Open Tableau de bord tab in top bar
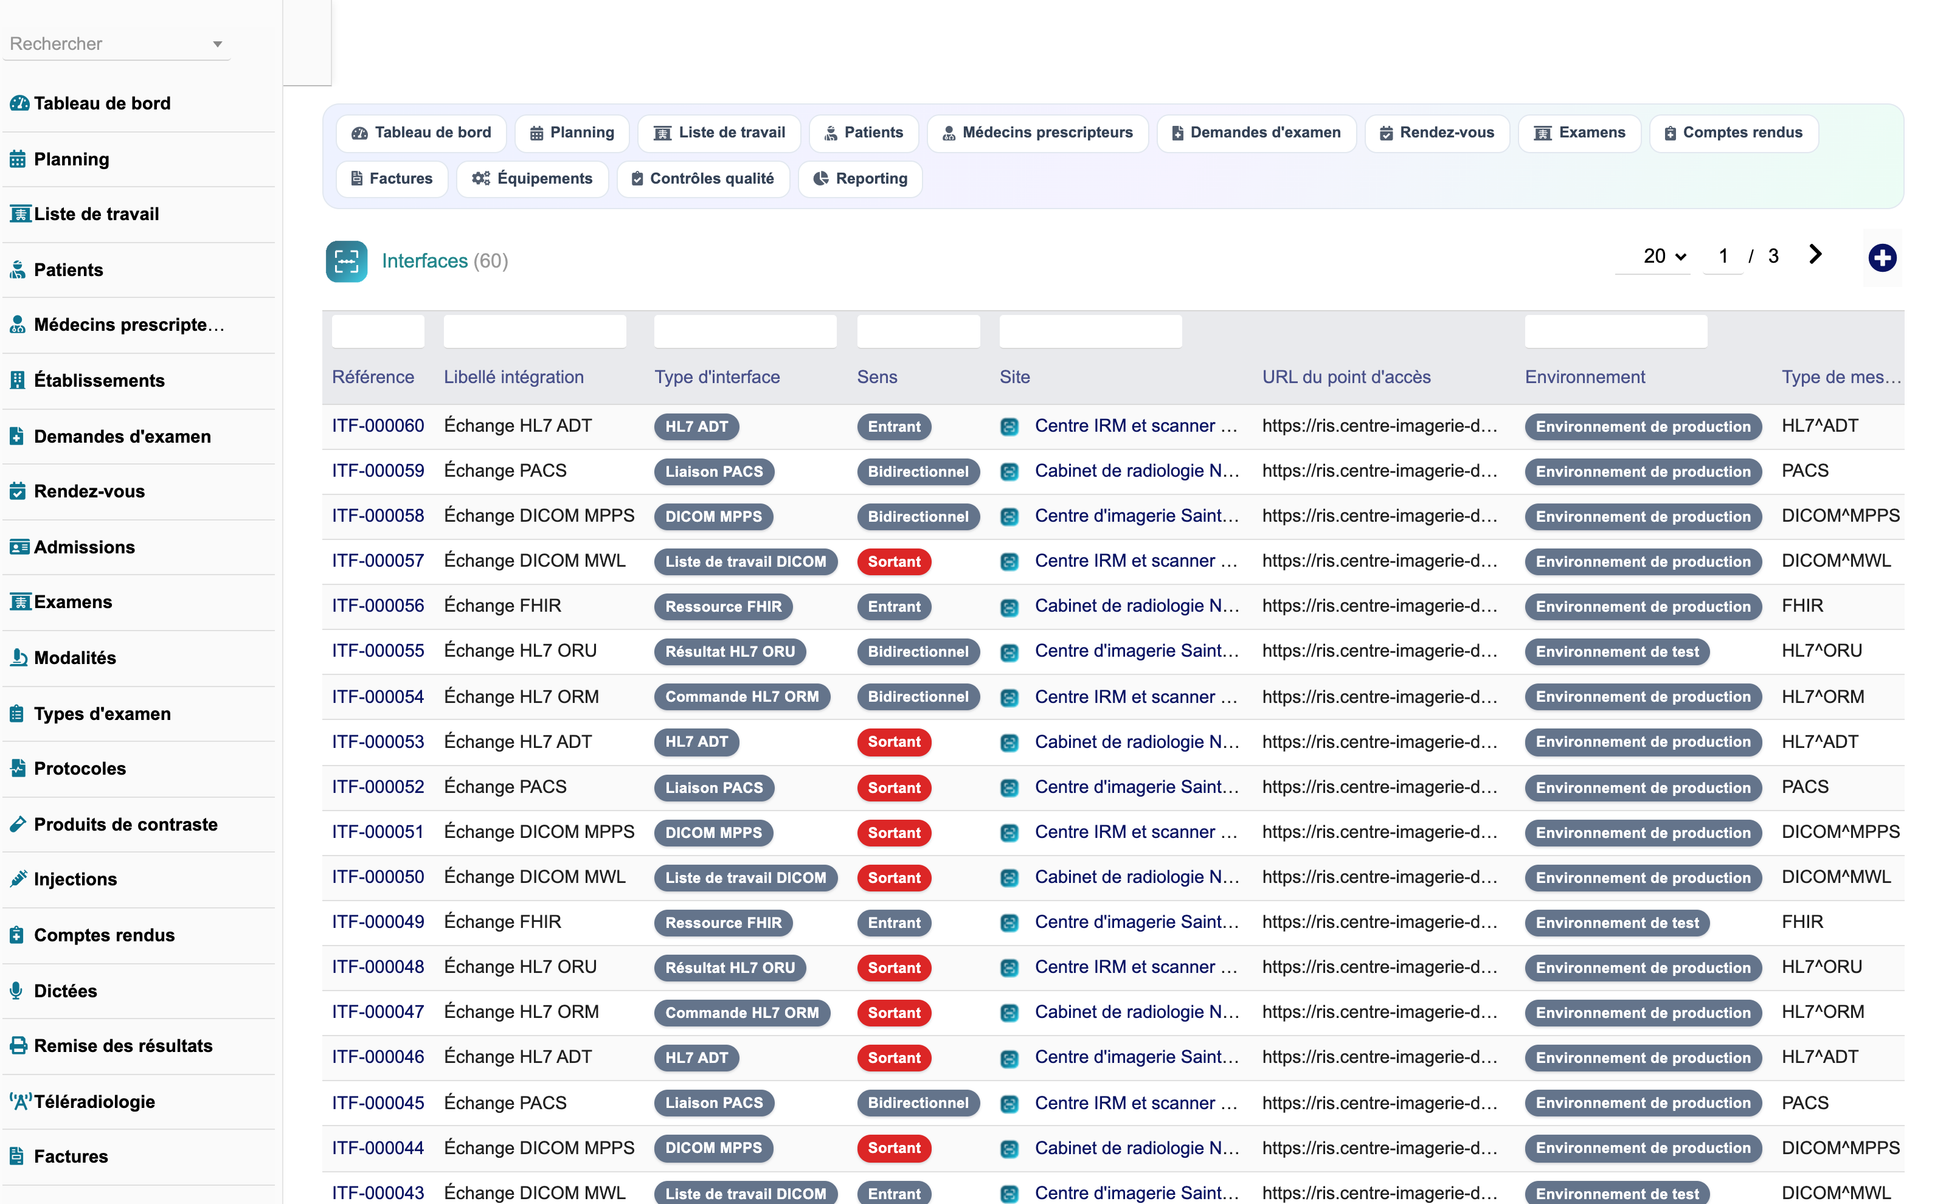The width and height of the screenshot is (1946, 1204). tap(422, 133)
